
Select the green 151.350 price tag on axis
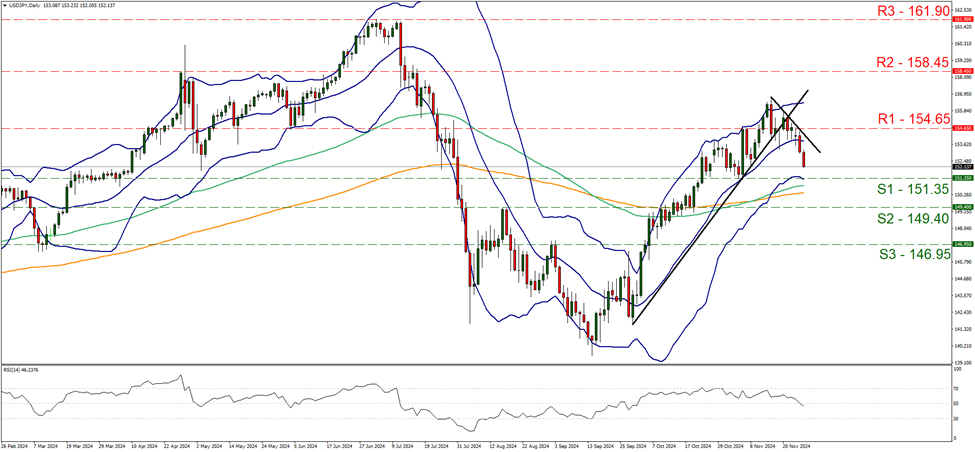point(961,178)
